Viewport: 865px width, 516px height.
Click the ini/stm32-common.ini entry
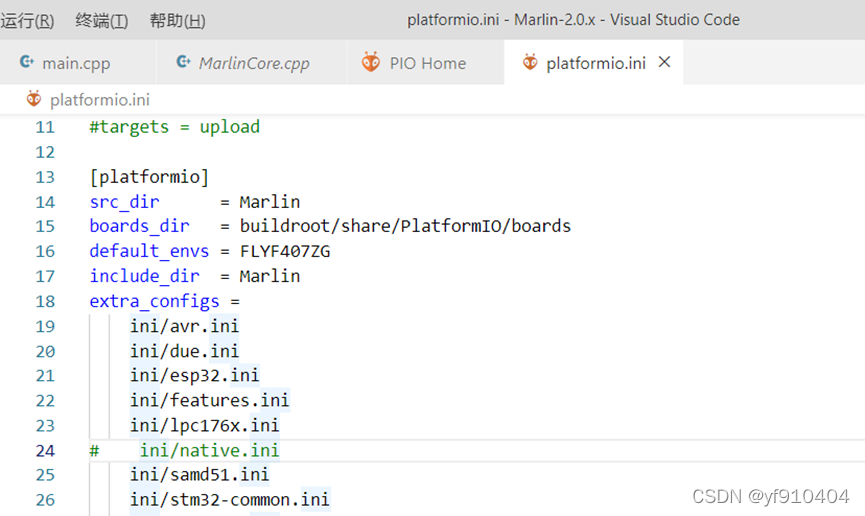tap(229, 500)
